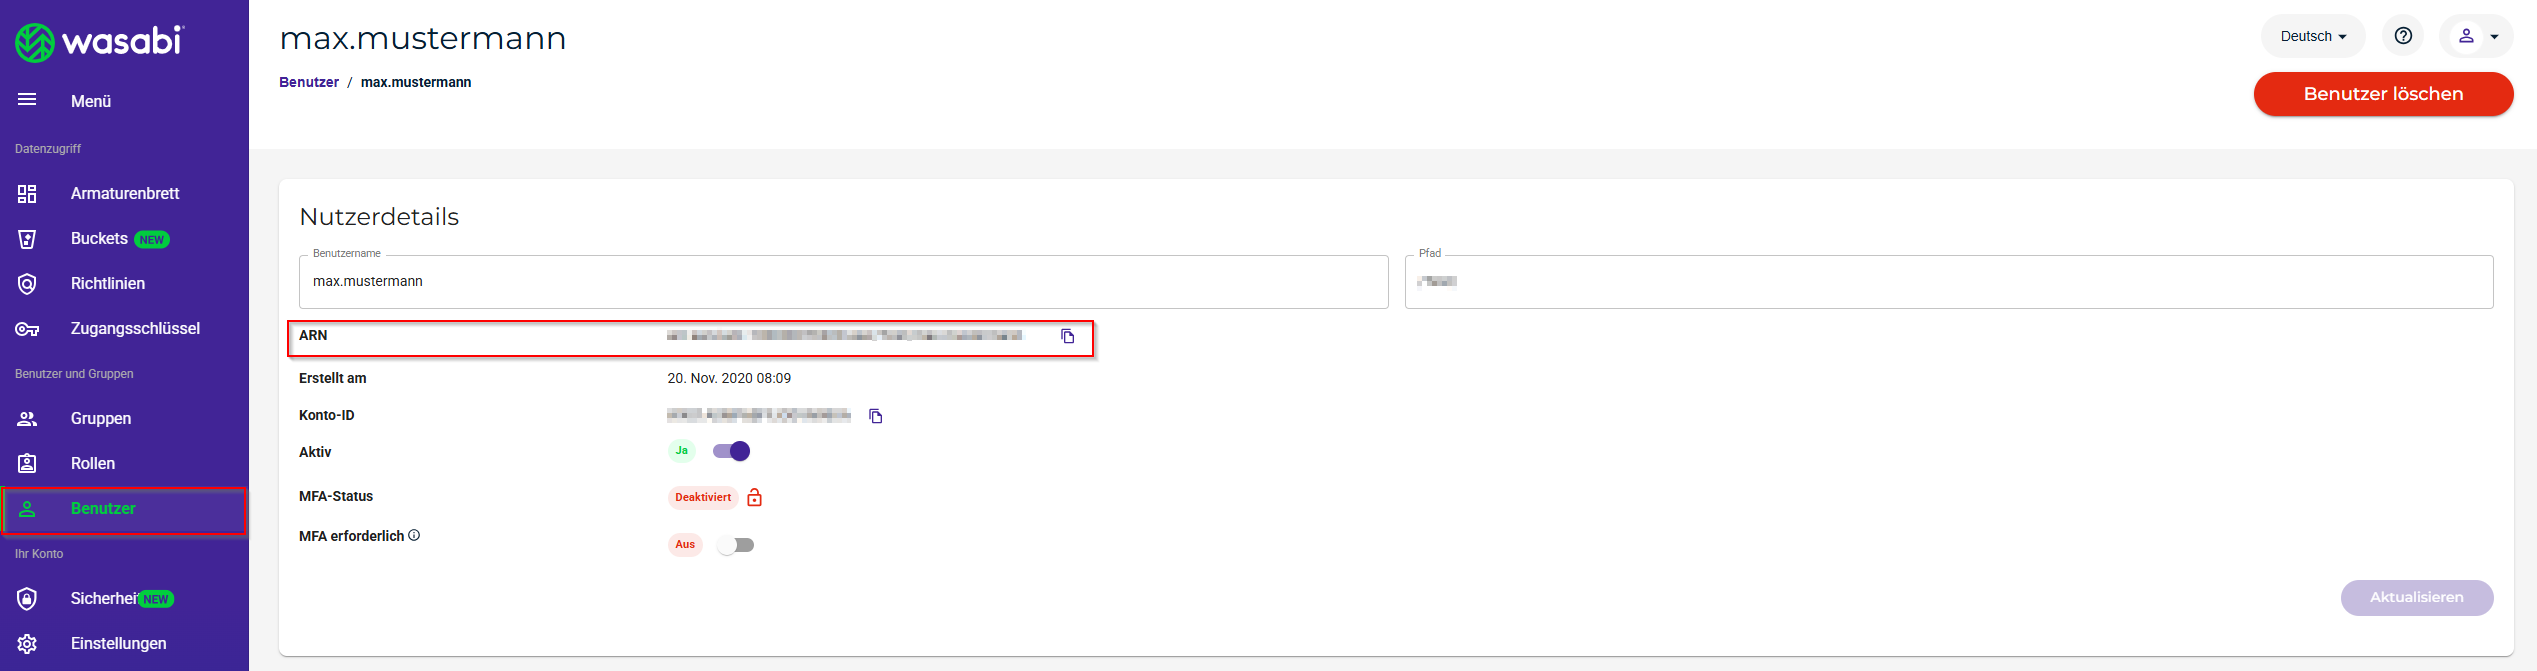Screen dimensions: 2537x671
Task: Go to Gruppen in sidebar
Action: 100,419
